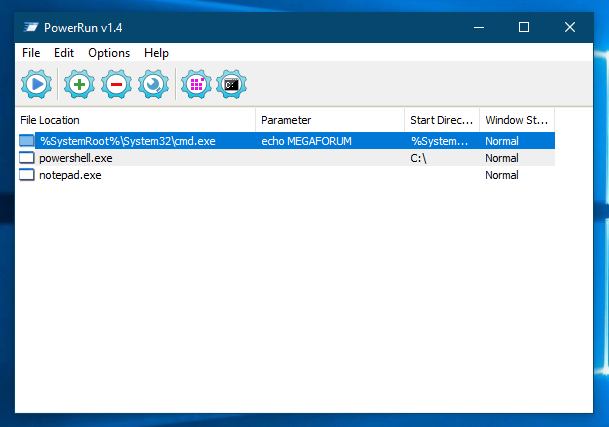Close the PowerRun window

(570, 27)
